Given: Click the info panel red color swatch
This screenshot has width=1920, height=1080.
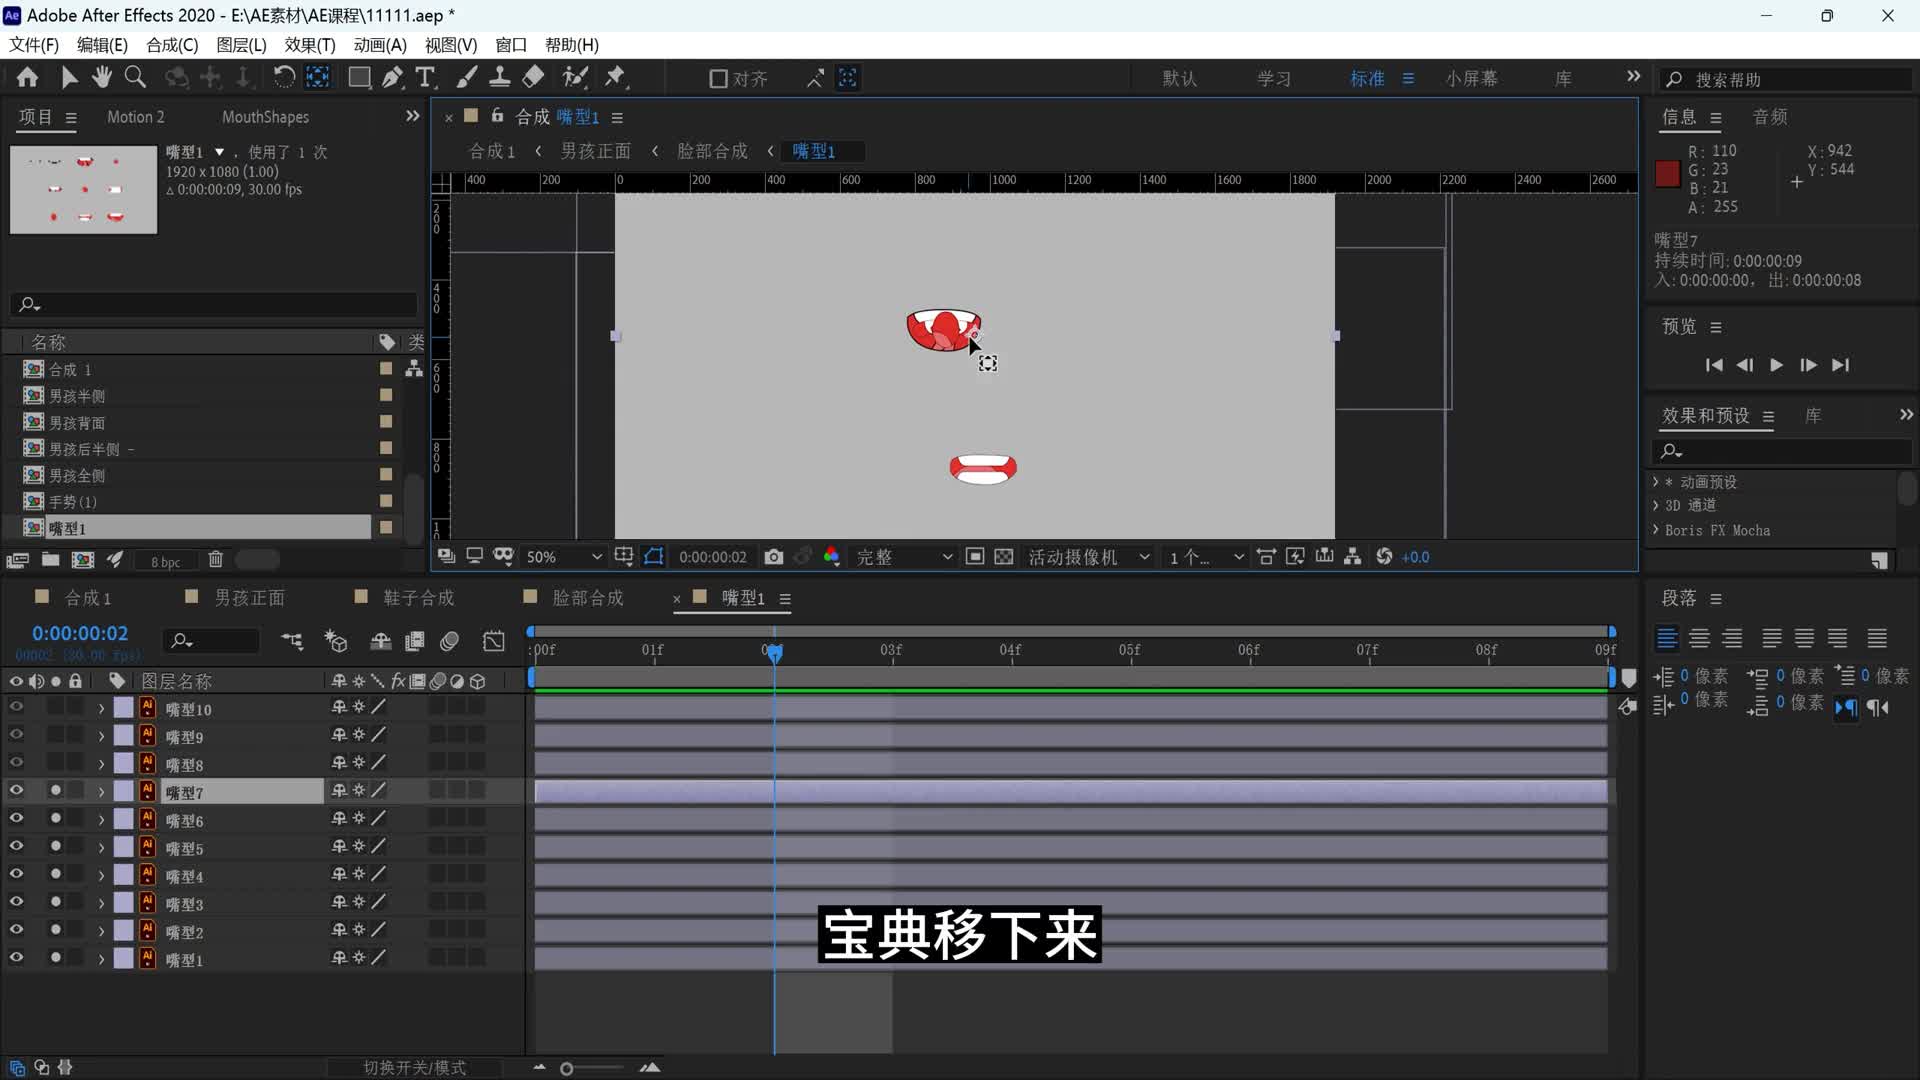Looking at the screenshot, I should (x=1667, y=174).
